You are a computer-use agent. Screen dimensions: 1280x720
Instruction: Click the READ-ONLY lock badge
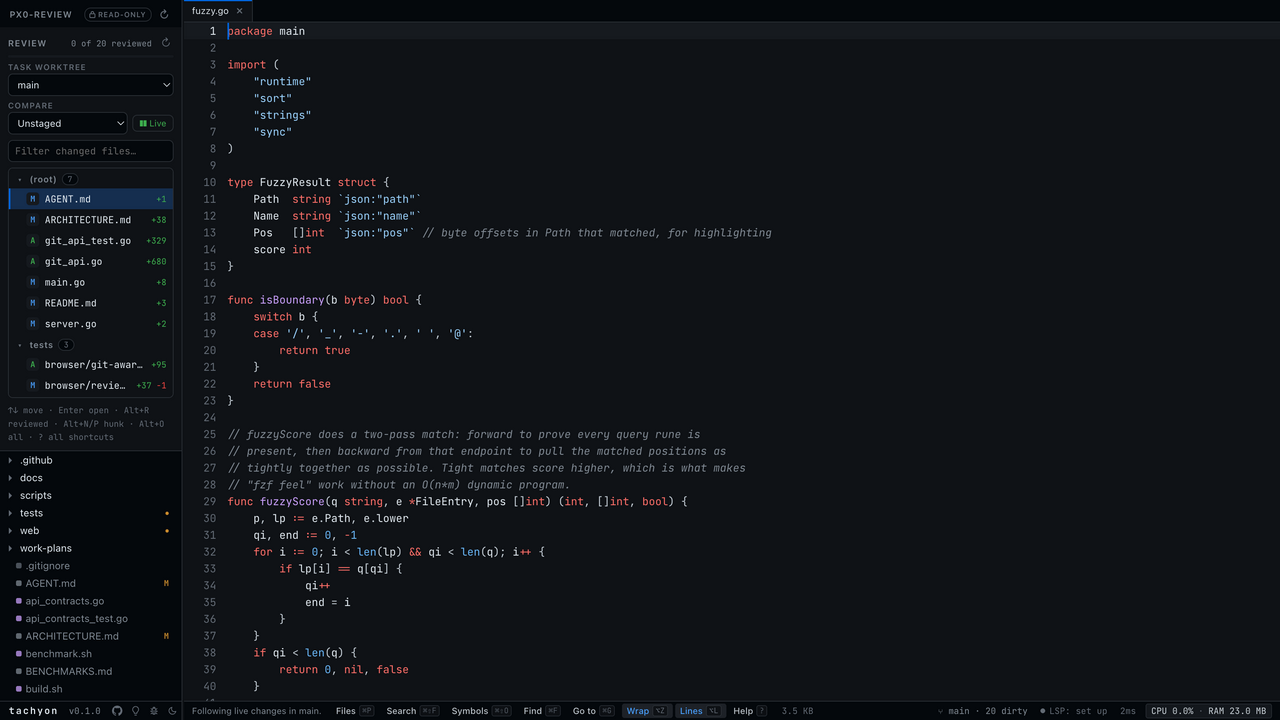pos(118,15)
